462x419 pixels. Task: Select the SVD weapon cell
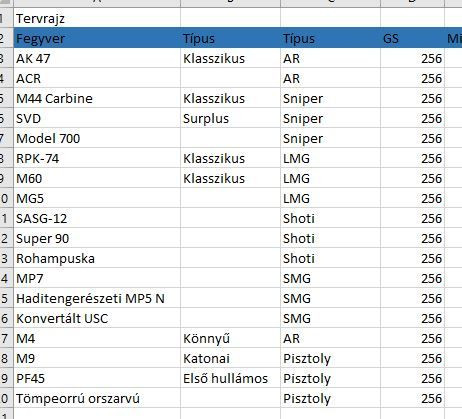pos(97,118)
